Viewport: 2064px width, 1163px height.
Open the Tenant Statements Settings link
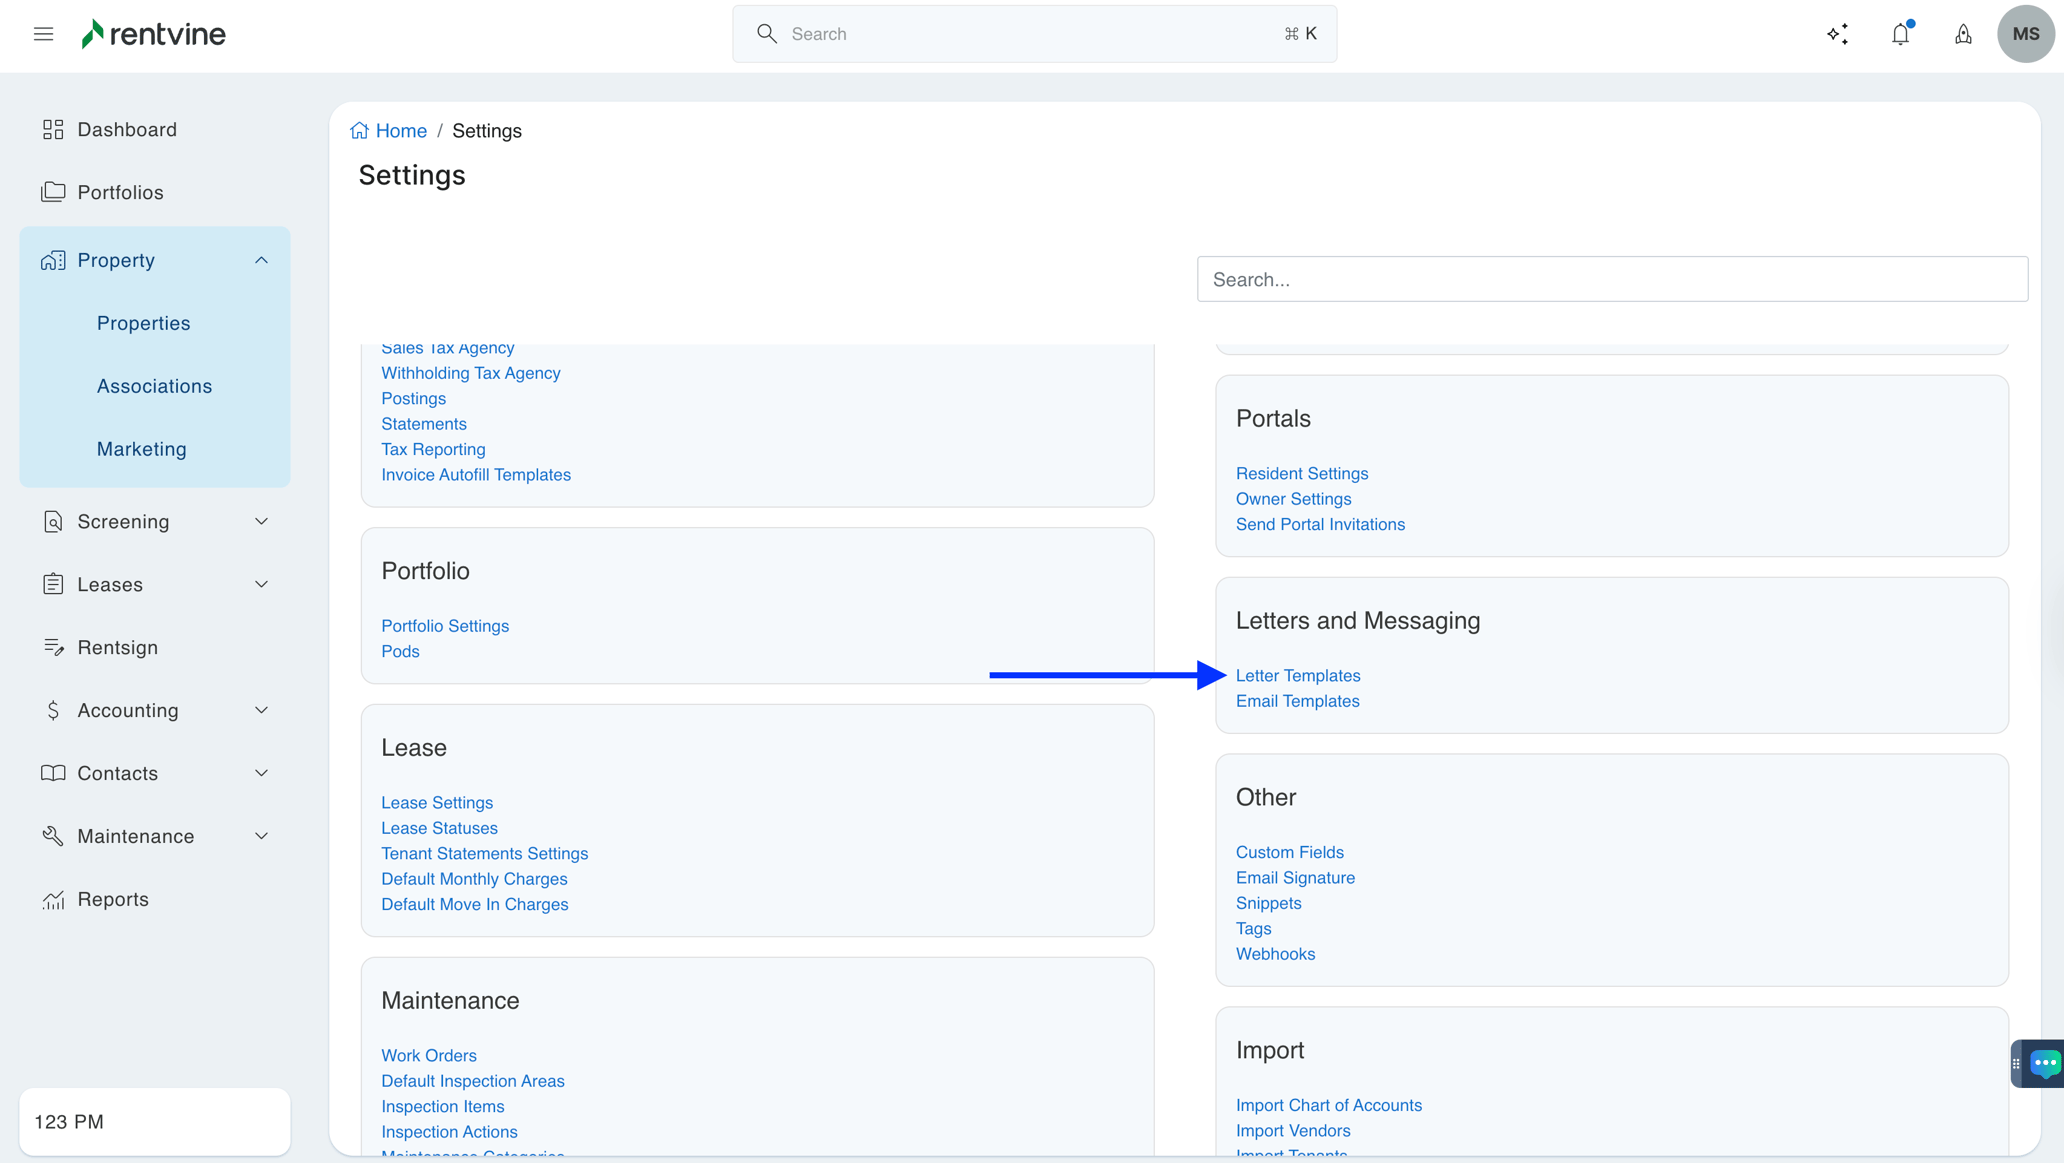click(x=484, y=854)
